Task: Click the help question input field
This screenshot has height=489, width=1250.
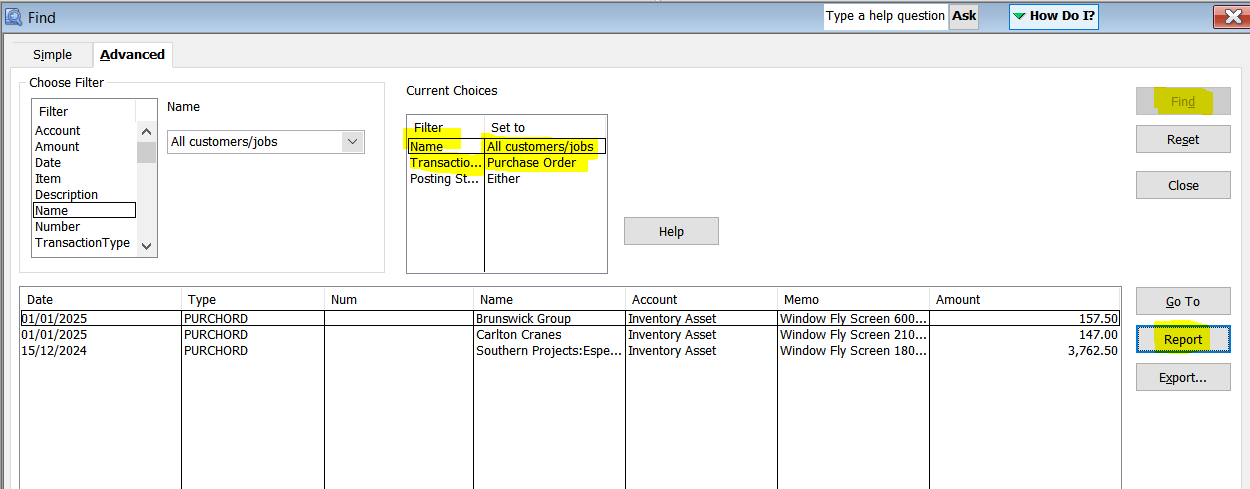Action: point(885,16)
